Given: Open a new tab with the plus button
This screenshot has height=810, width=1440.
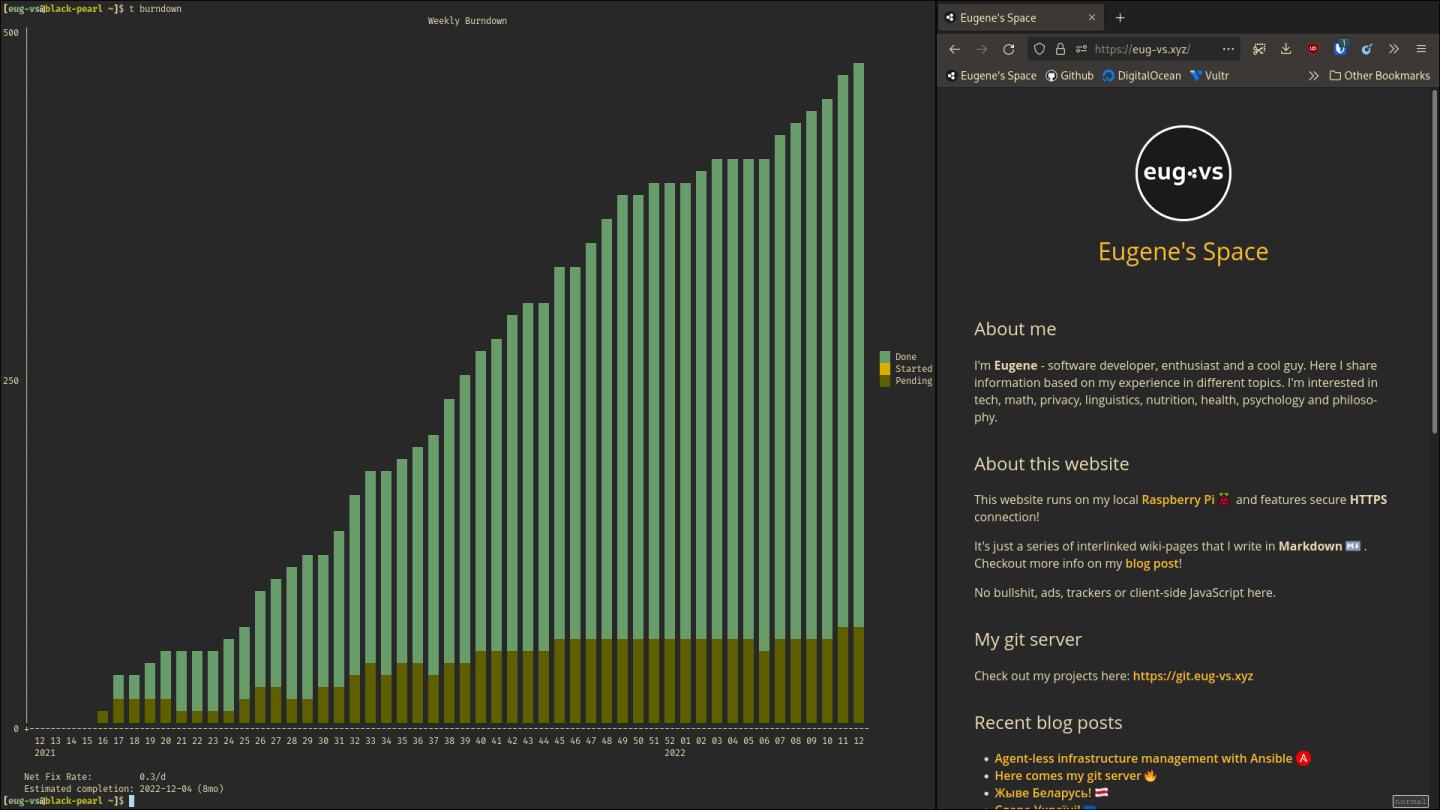Looking at the screenshot, I should pos(1120,17).
